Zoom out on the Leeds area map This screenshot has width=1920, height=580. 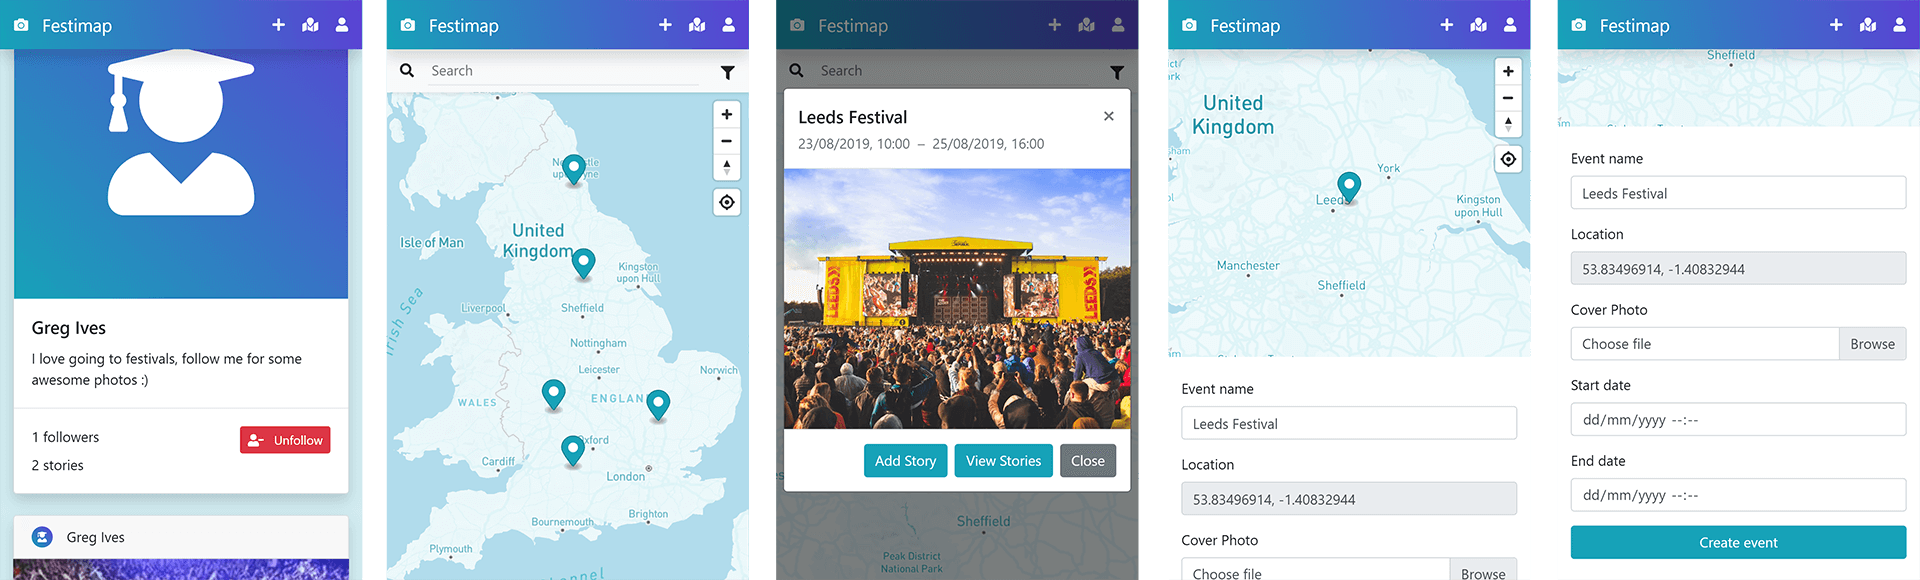tap(1508, 98)
